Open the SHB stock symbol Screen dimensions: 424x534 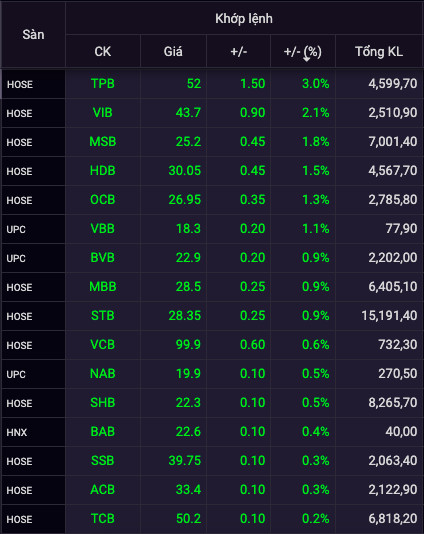[x=103, y=403]
